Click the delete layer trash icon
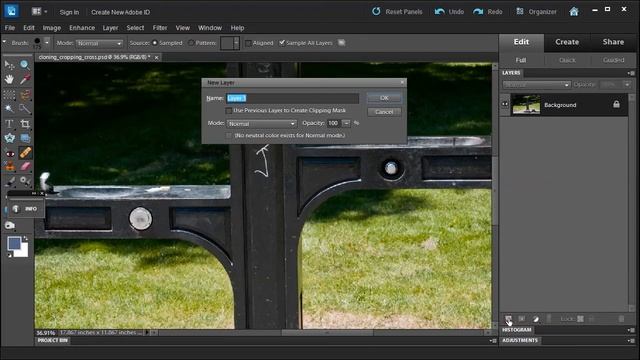The image size is (640, 360). (621, 319)
